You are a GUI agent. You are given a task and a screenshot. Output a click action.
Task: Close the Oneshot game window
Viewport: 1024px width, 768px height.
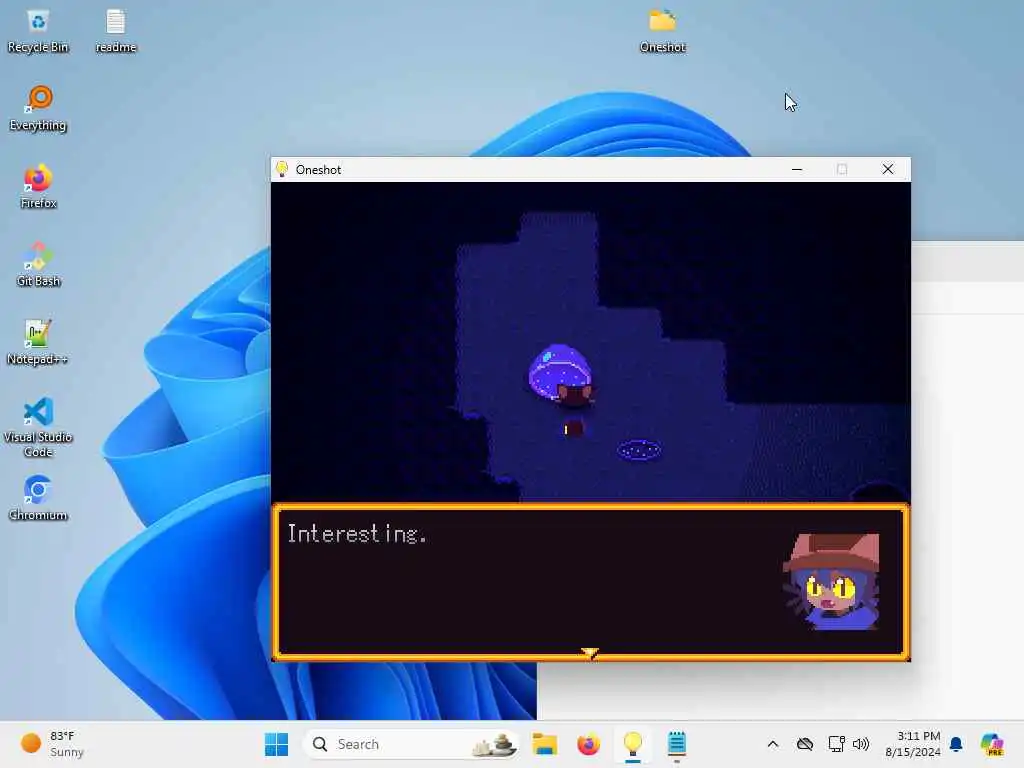pyautogui.click(x=888, y=169)
